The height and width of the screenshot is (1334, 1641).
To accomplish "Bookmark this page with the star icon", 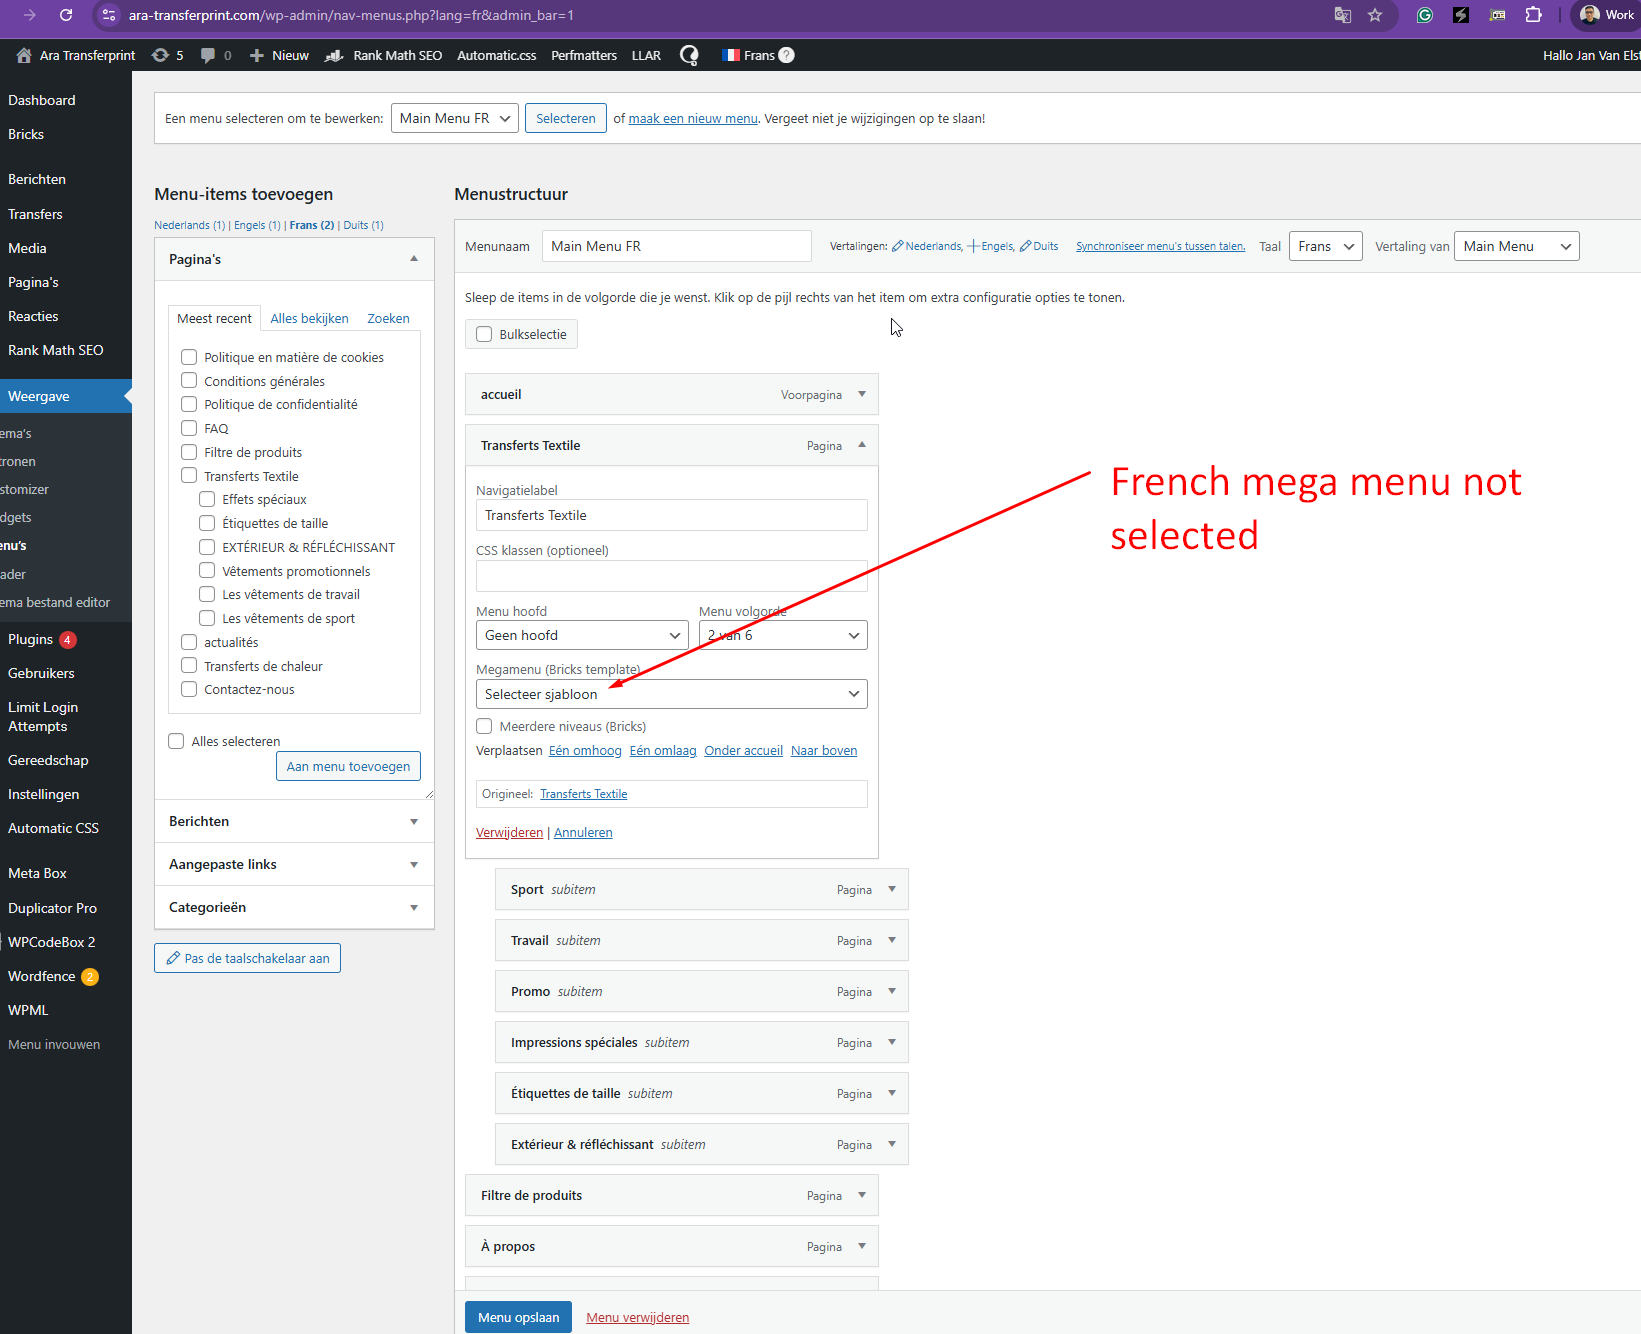I will (x=1375, y=15).
